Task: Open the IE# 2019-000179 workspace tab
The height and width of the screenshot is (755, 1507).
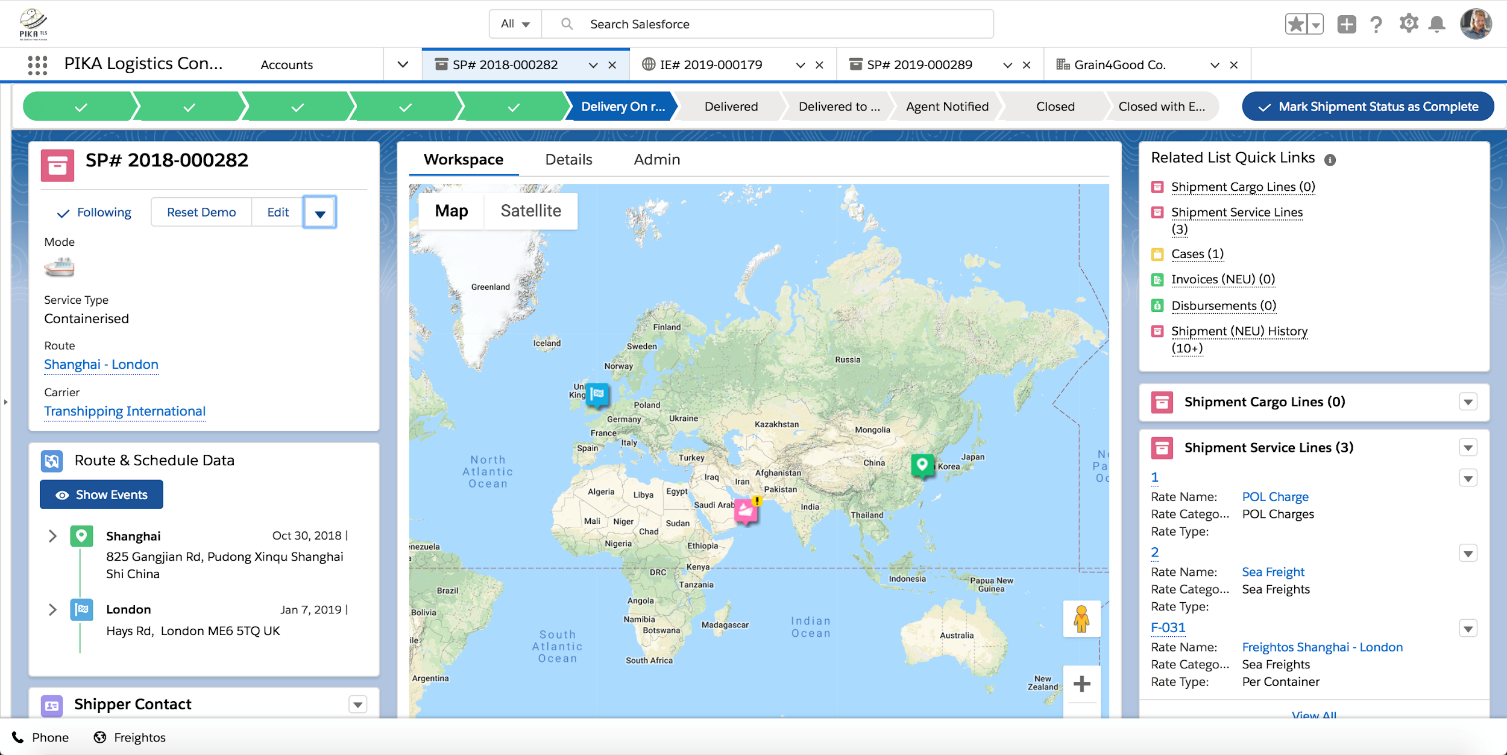Action: point(712,65)
